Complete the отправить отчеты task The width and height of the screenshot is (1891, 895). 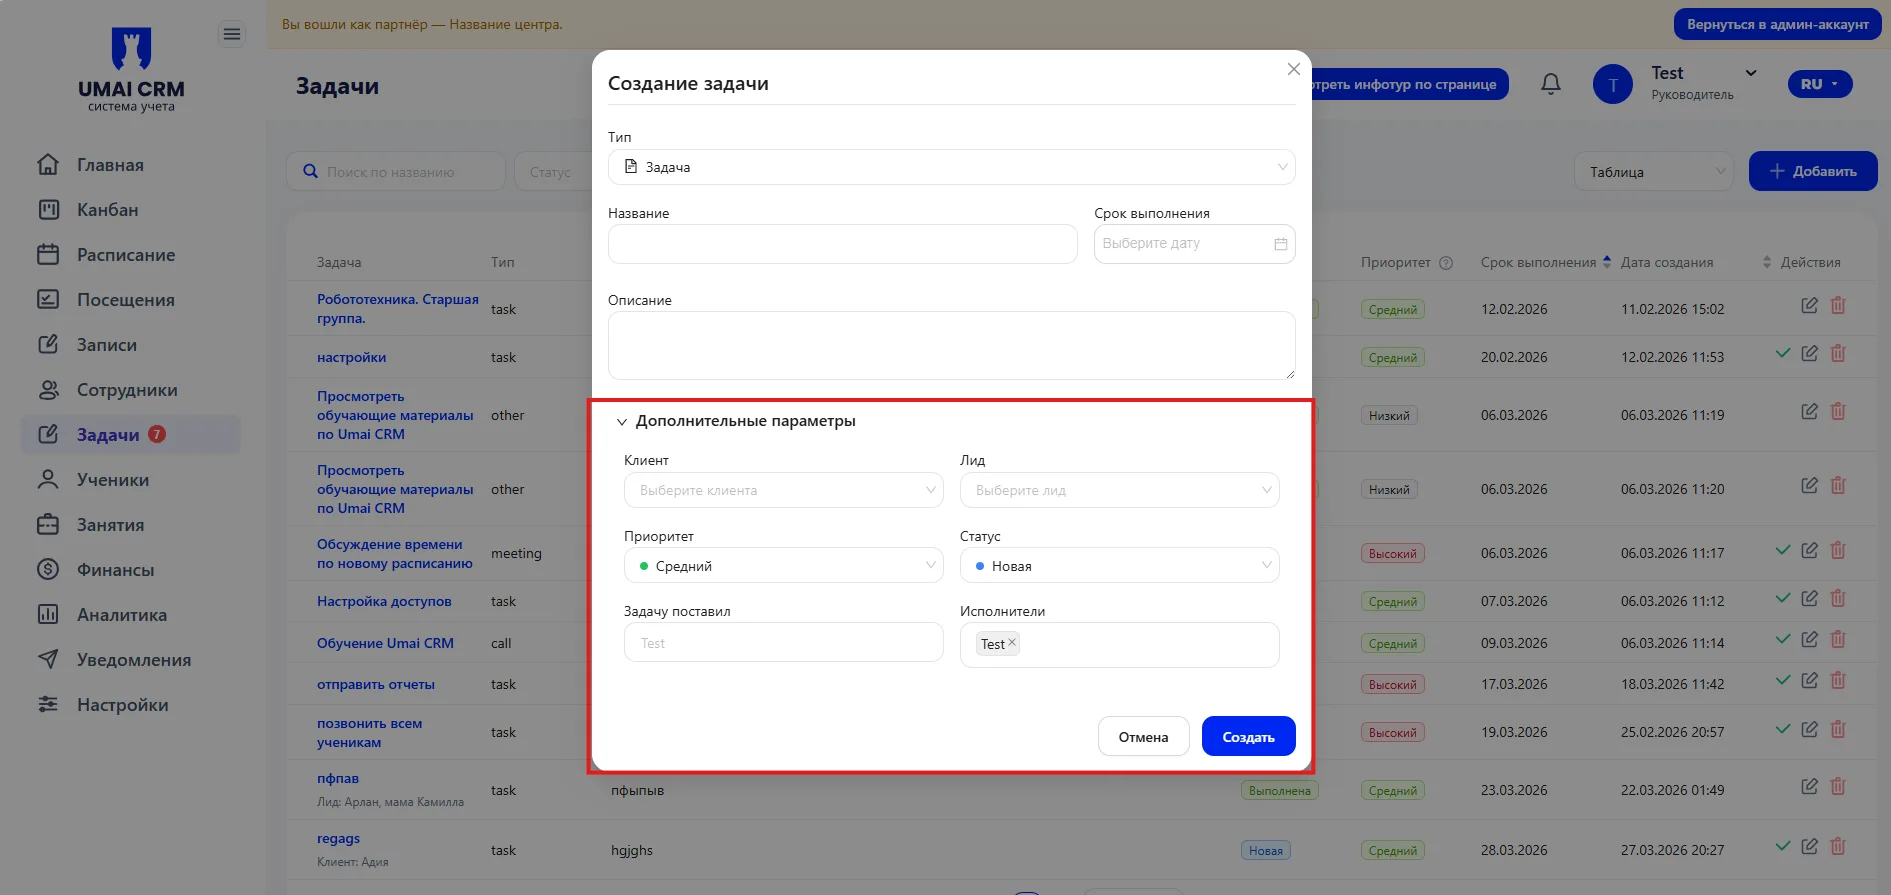1782,680
